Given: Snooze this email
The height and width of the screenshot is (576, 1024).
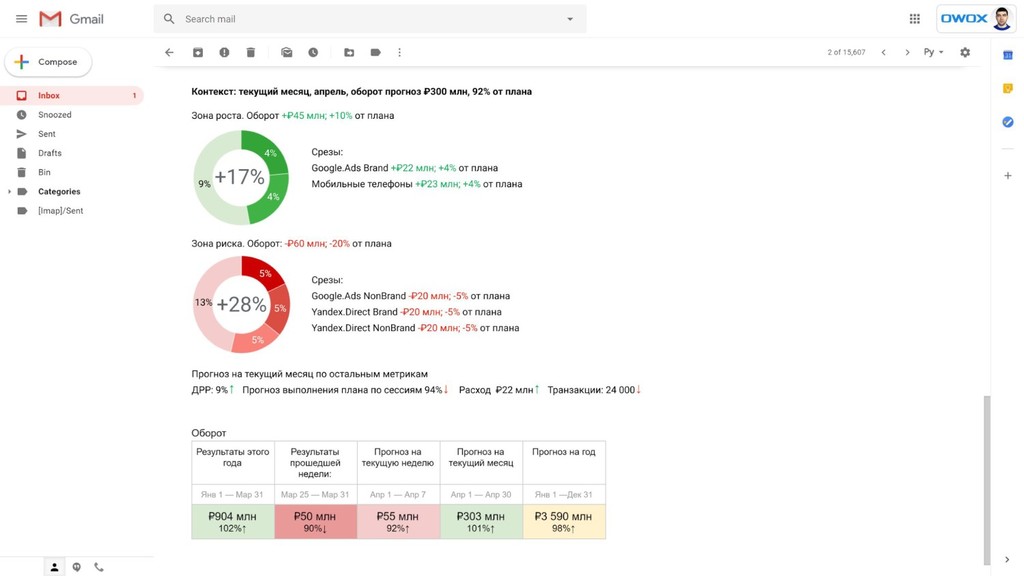Looking at the screenshot, I should (313, 52).
